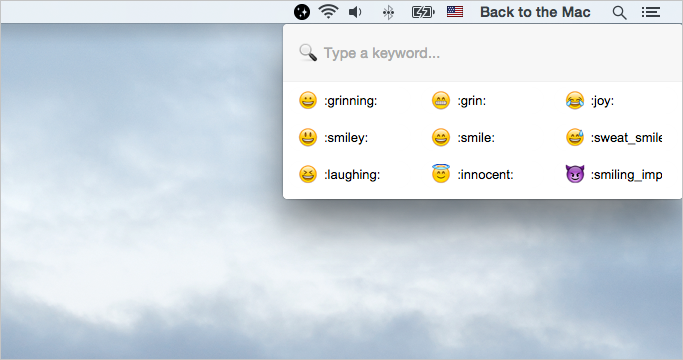Select the :smile: label
The height and width of the screenshot is (360, 683).
(476, 138)
